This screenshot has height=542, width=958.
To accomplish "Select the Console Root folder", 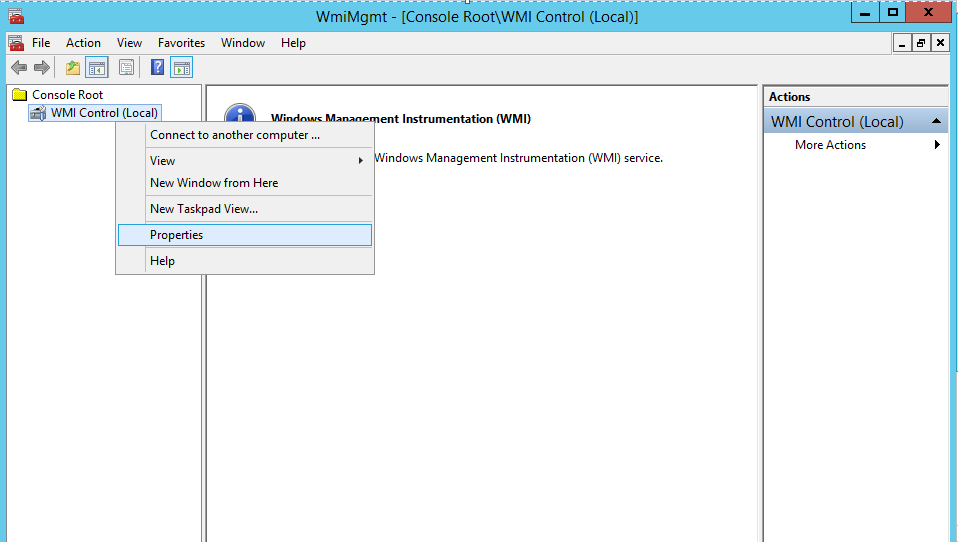I will tap(67, 95).
